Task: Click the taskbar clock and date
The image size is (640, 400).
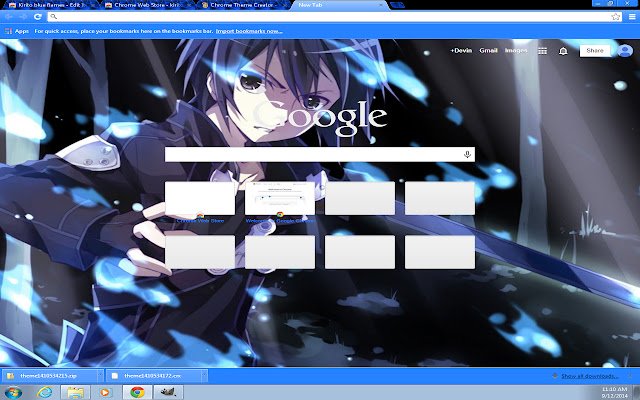Action: [615, 392]
